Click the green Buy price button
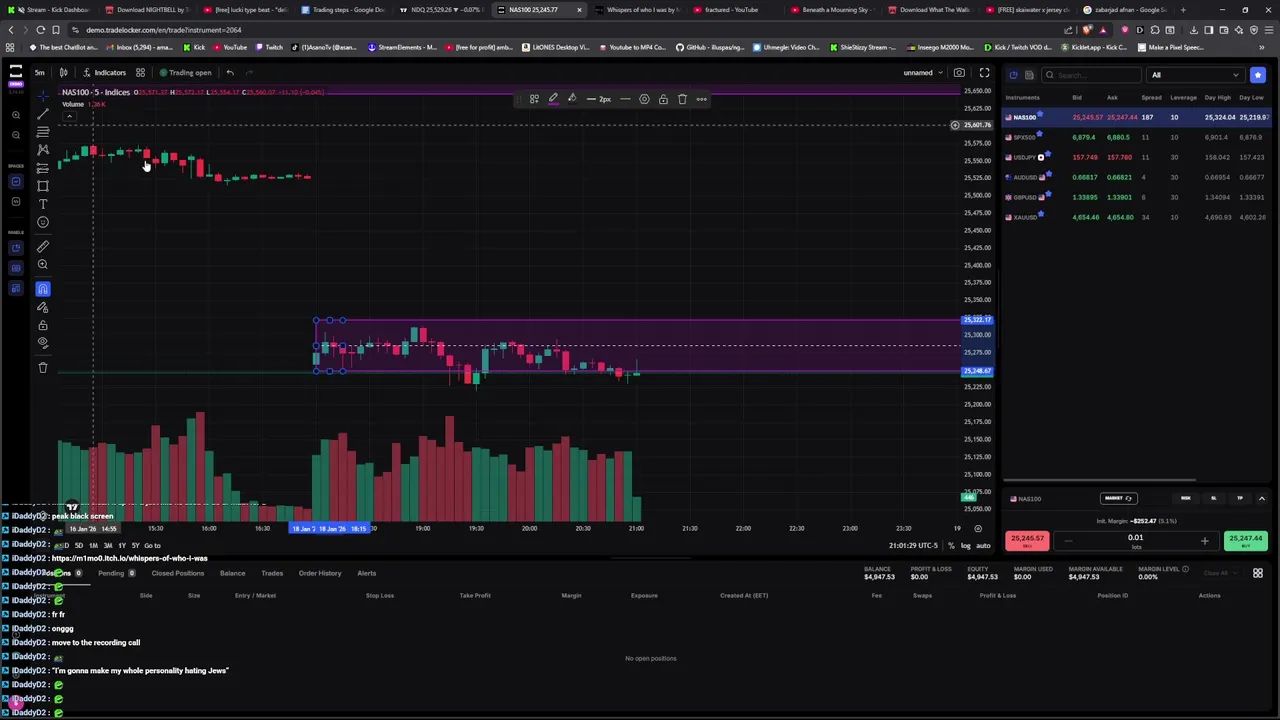 1246,541
